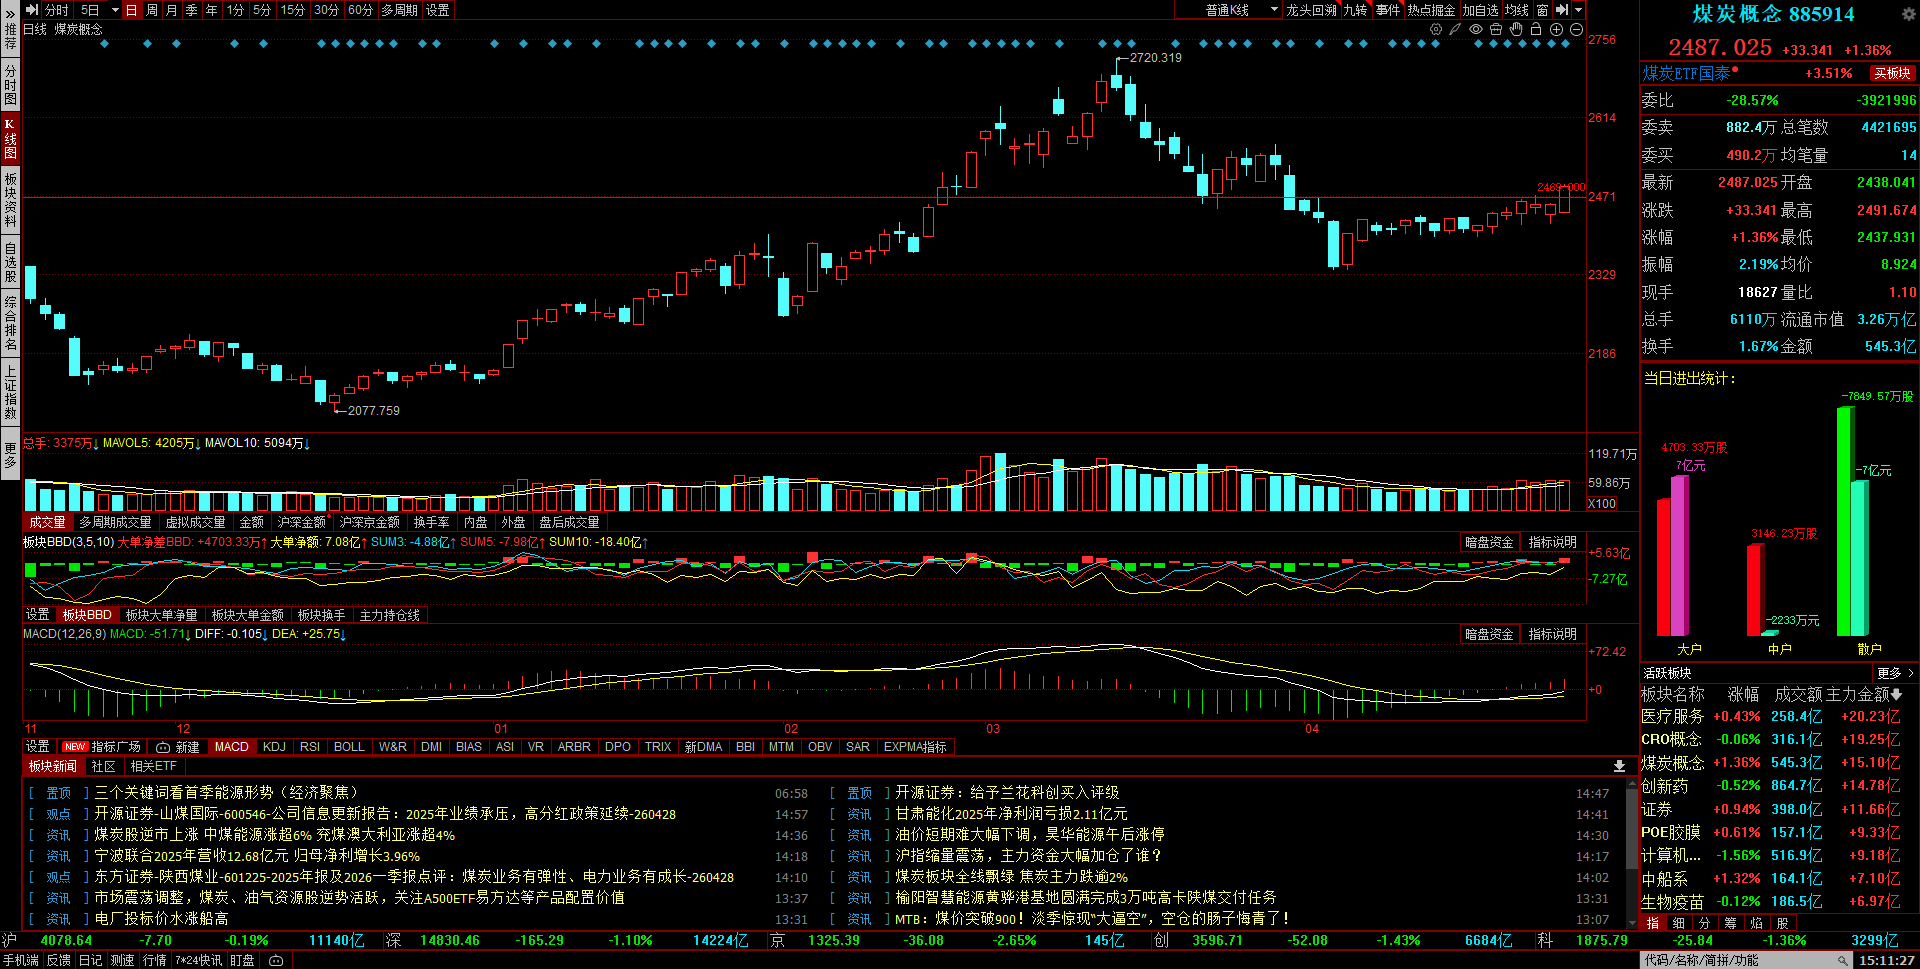
Task: Zoom in chart with plus icon
Action: click(1556, 29)
